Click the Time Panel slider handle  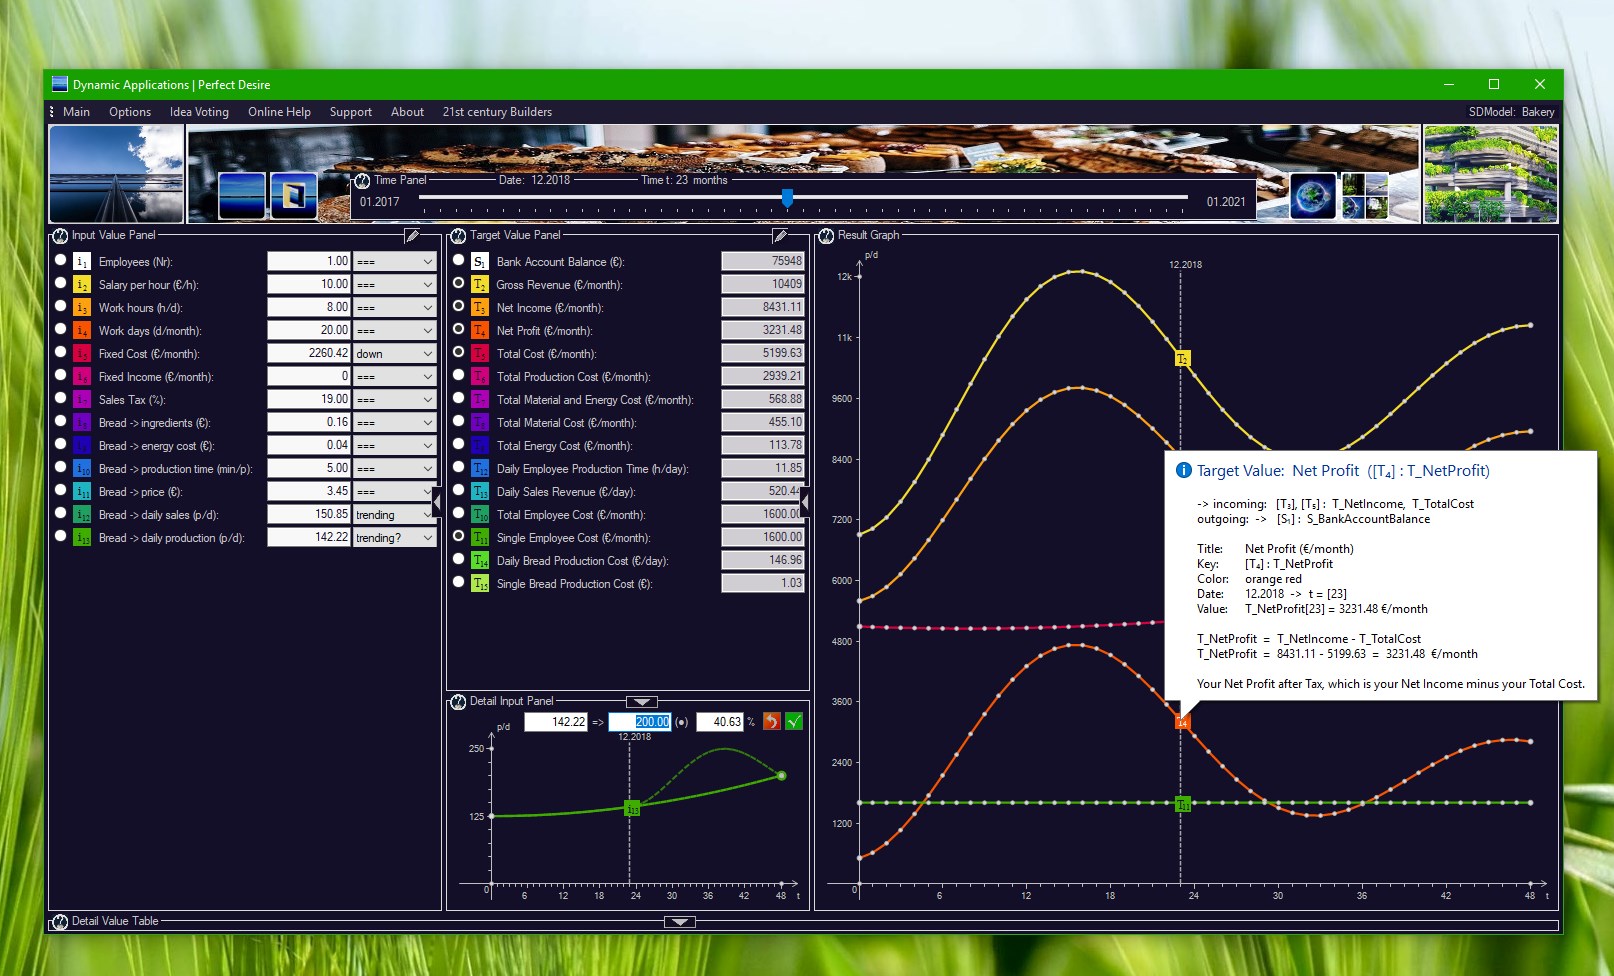(x=788, y=198)
